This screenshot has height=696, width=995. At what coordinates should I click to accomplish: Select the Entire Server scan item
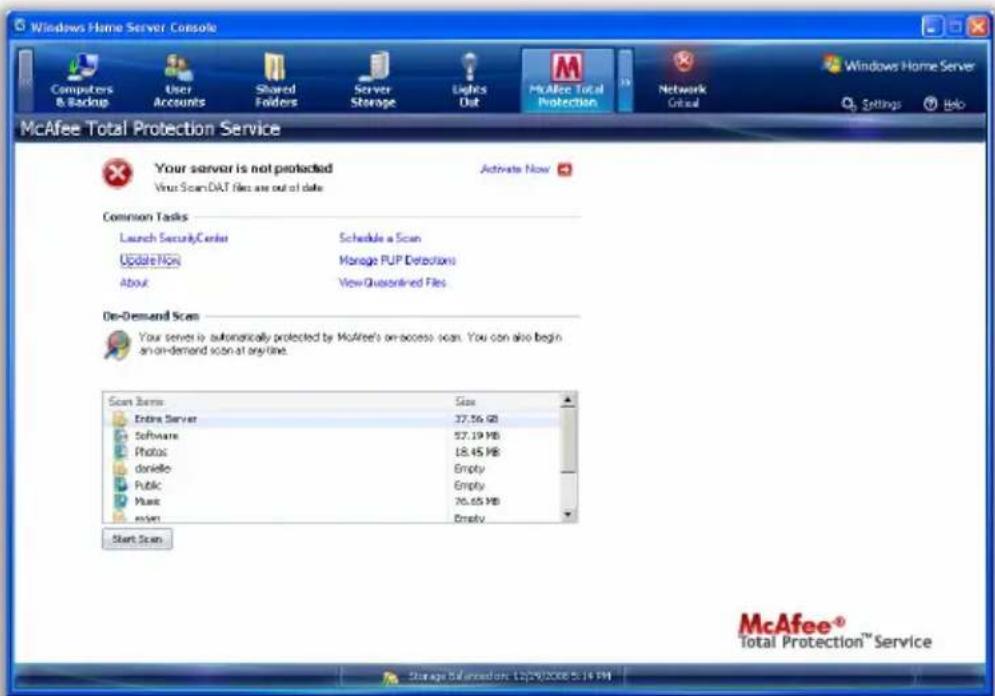[x=331, y=419]
